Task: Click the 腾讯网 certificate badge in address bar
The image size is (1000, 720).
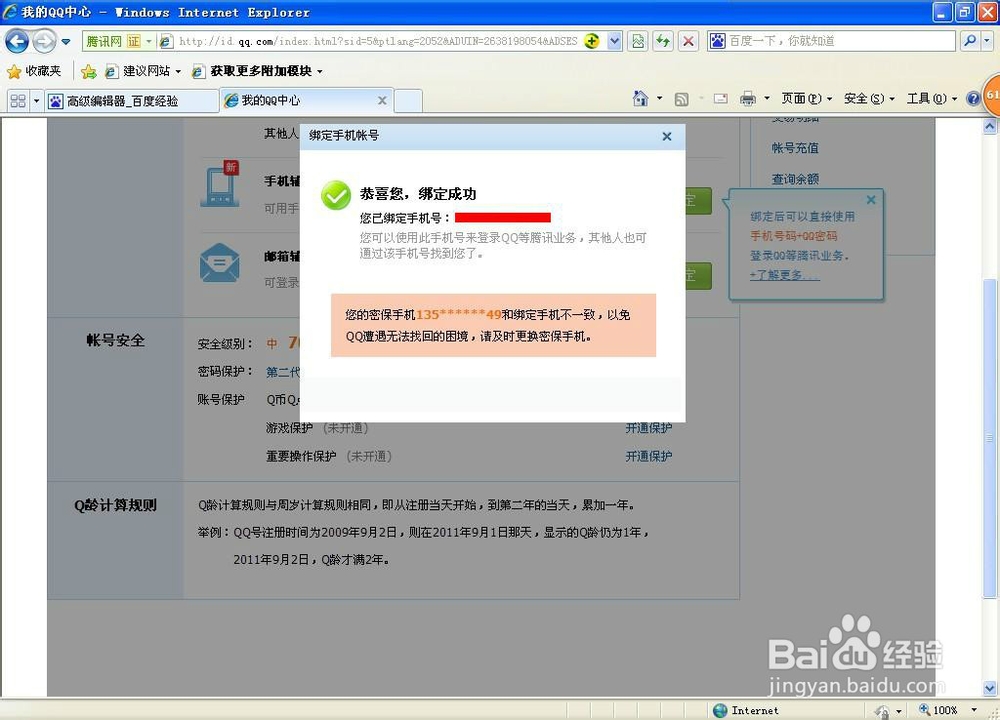Action: (x=113, y=41)
